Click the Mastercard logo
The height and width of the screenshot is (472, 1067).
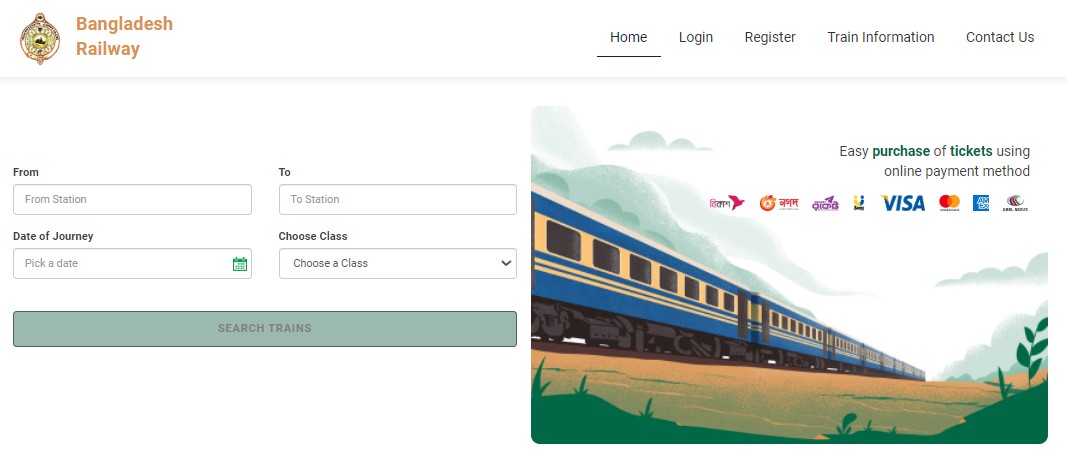949,203
